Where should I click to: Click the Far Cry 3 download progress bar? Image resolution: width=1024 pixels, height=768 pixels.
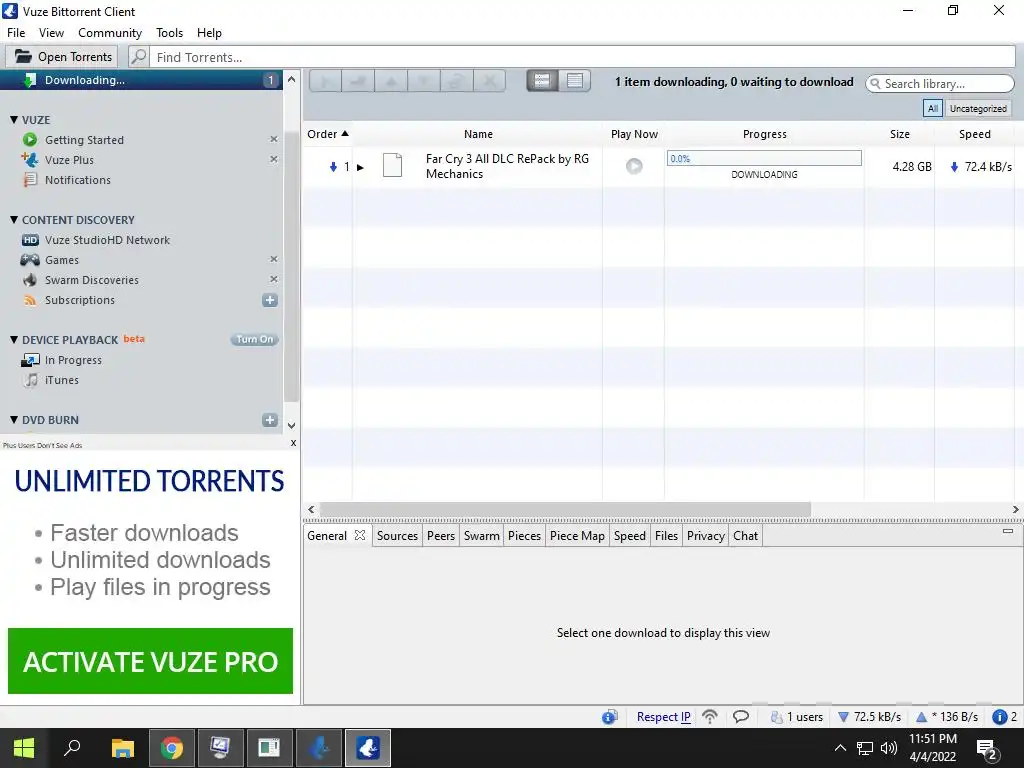click(x=764, y=158)
